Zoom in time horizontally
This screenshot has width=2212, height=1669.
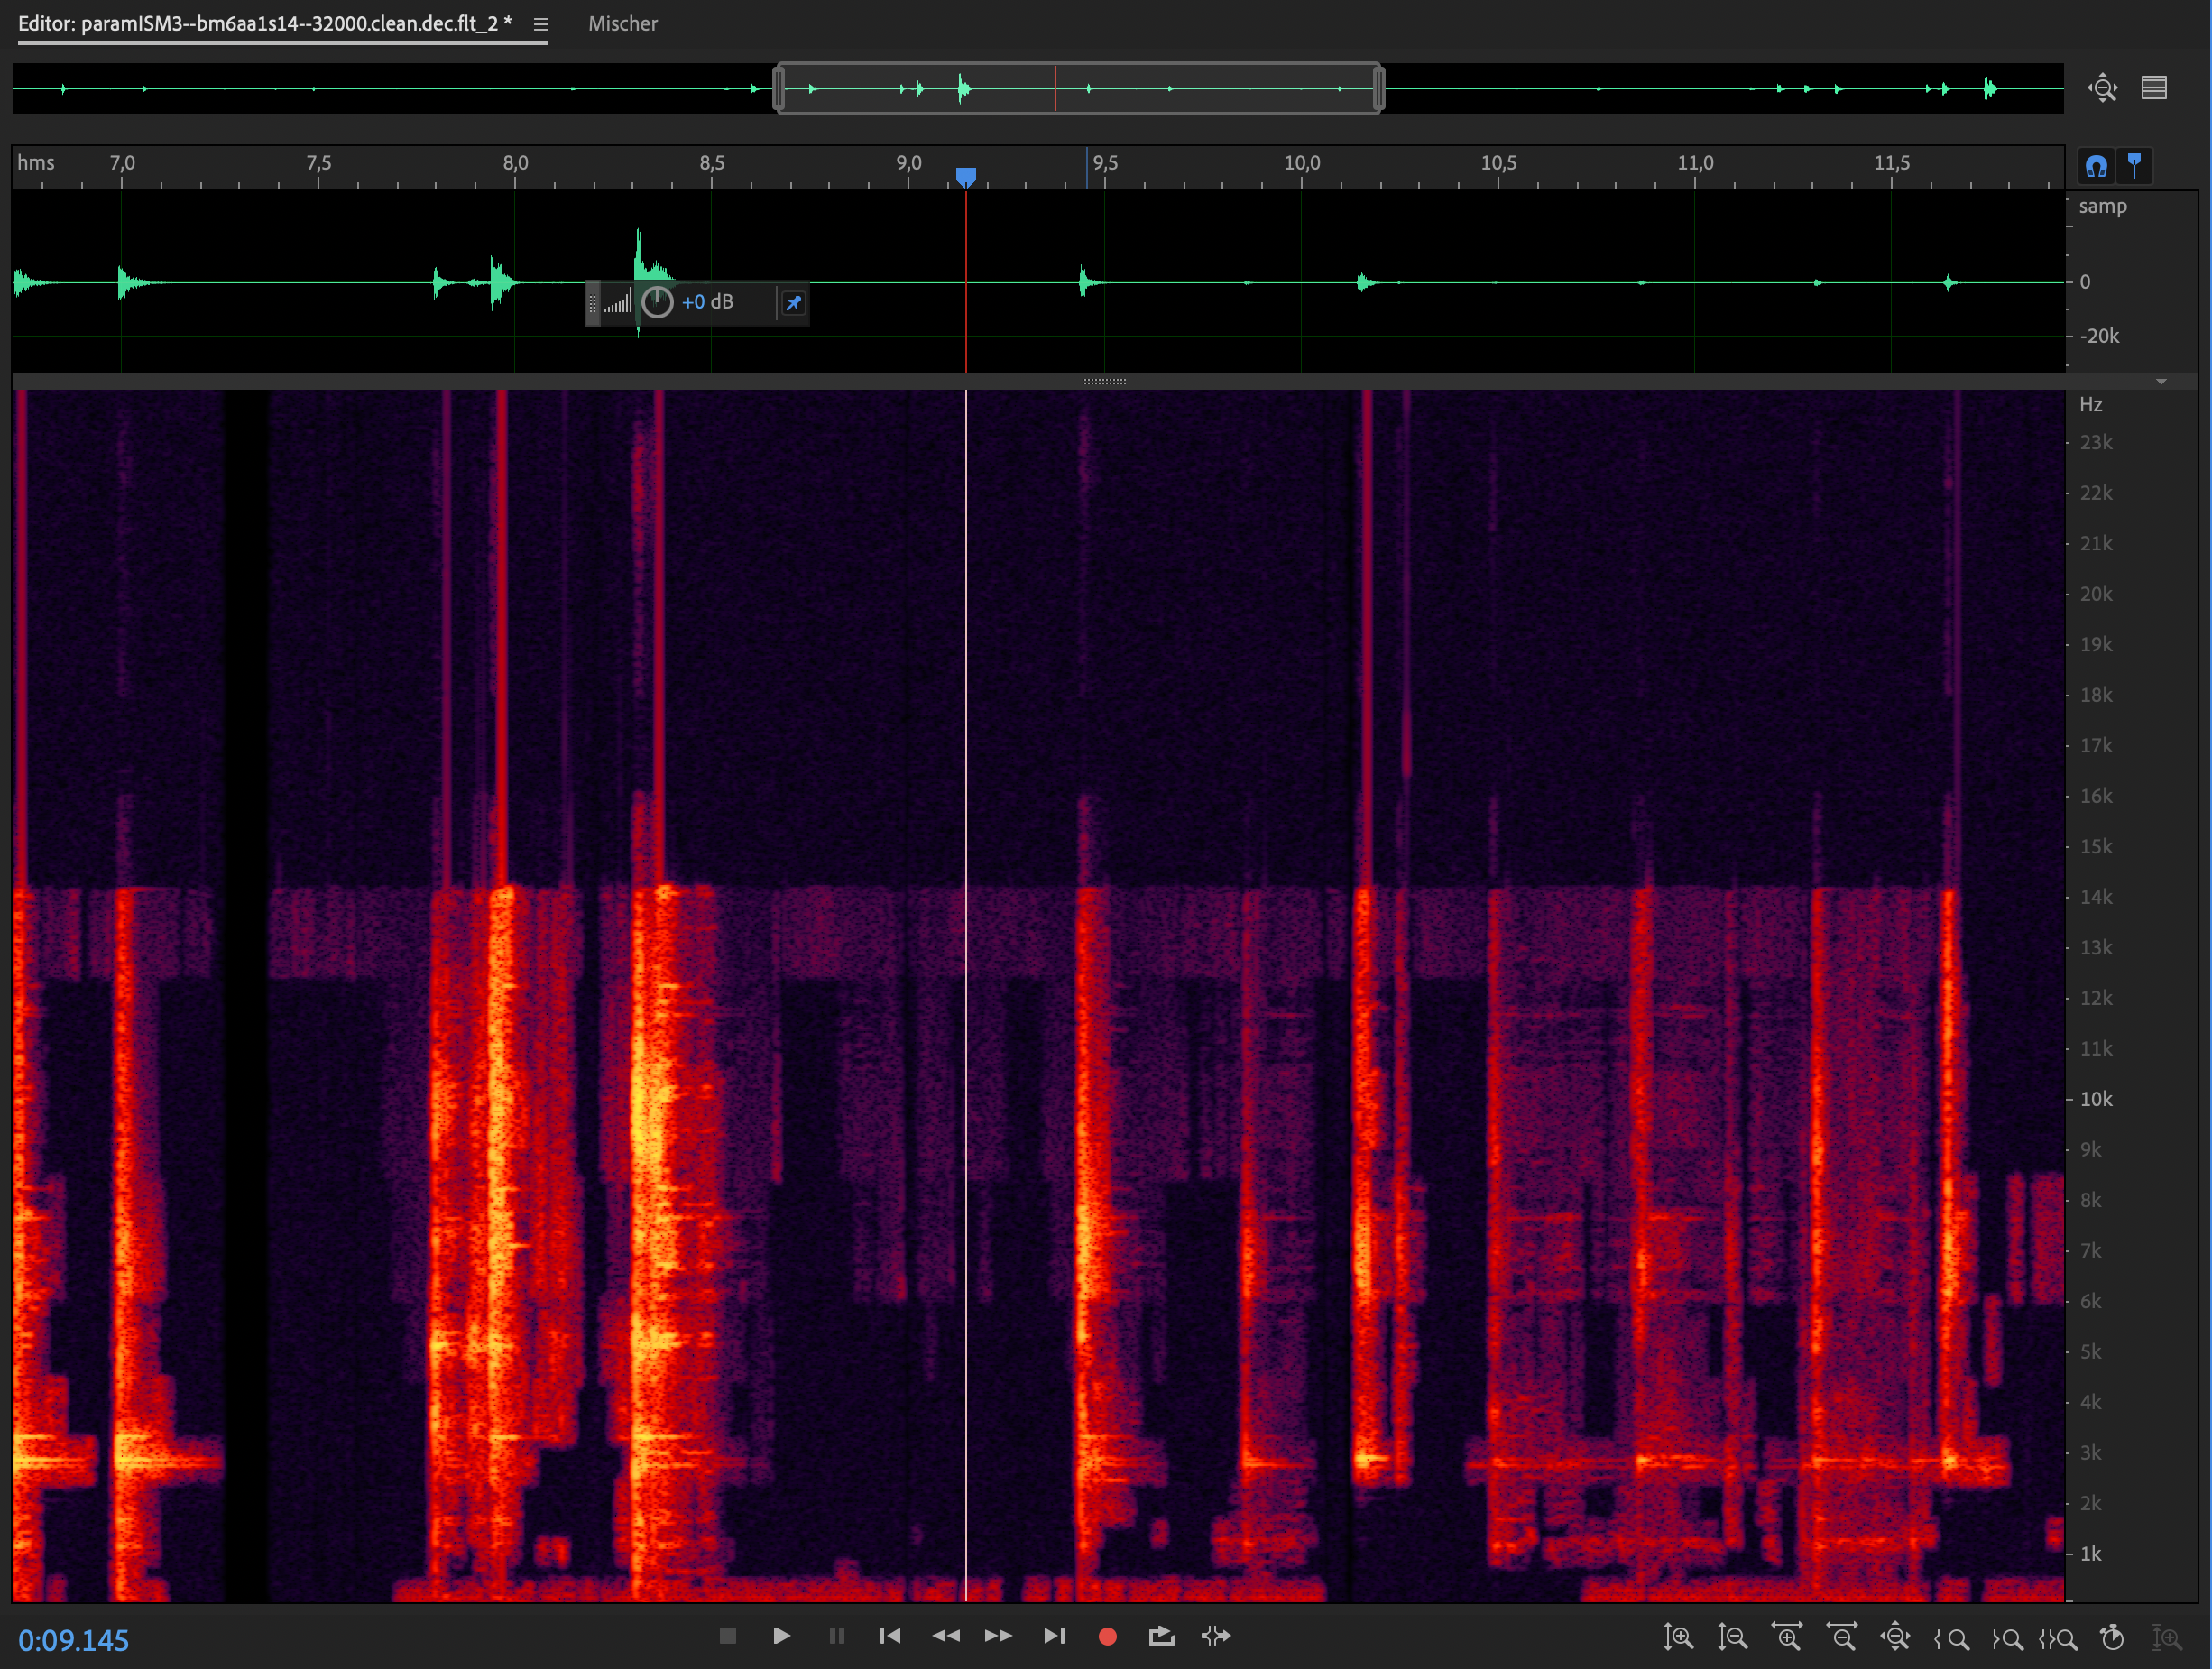(1787, 1637)
